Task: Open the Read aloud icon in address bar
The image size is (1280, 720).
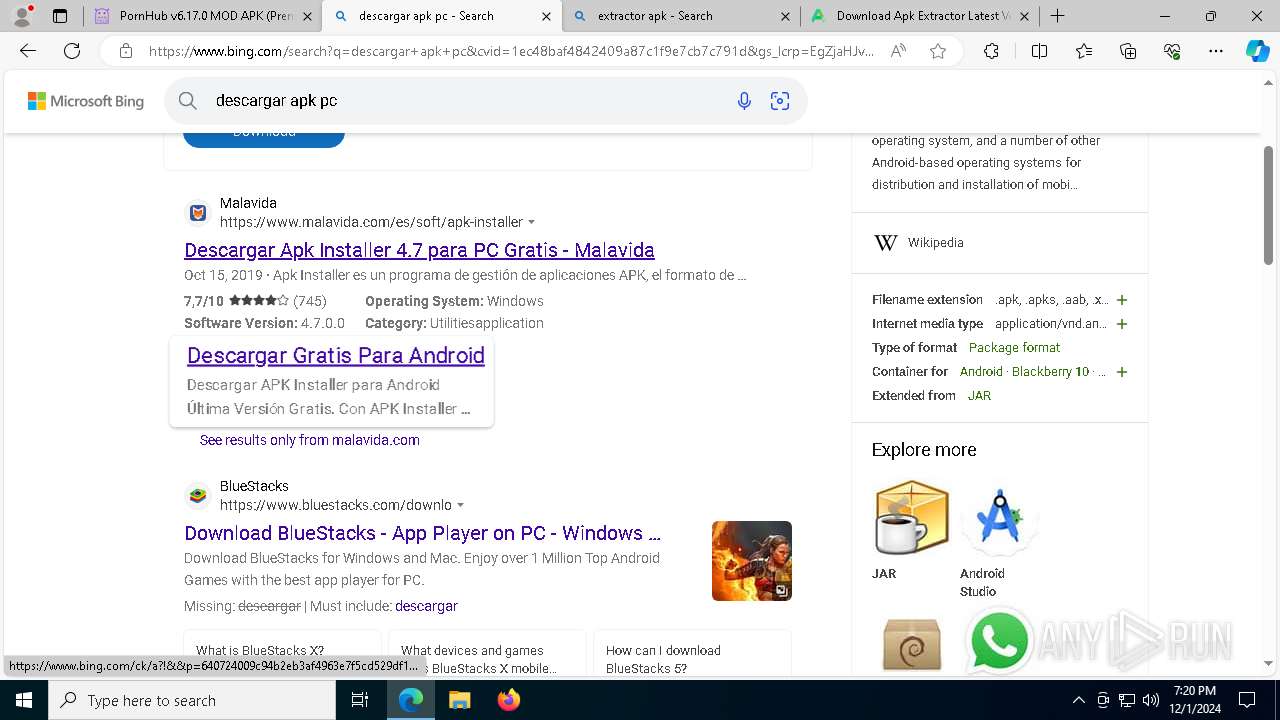Action: 898,51
